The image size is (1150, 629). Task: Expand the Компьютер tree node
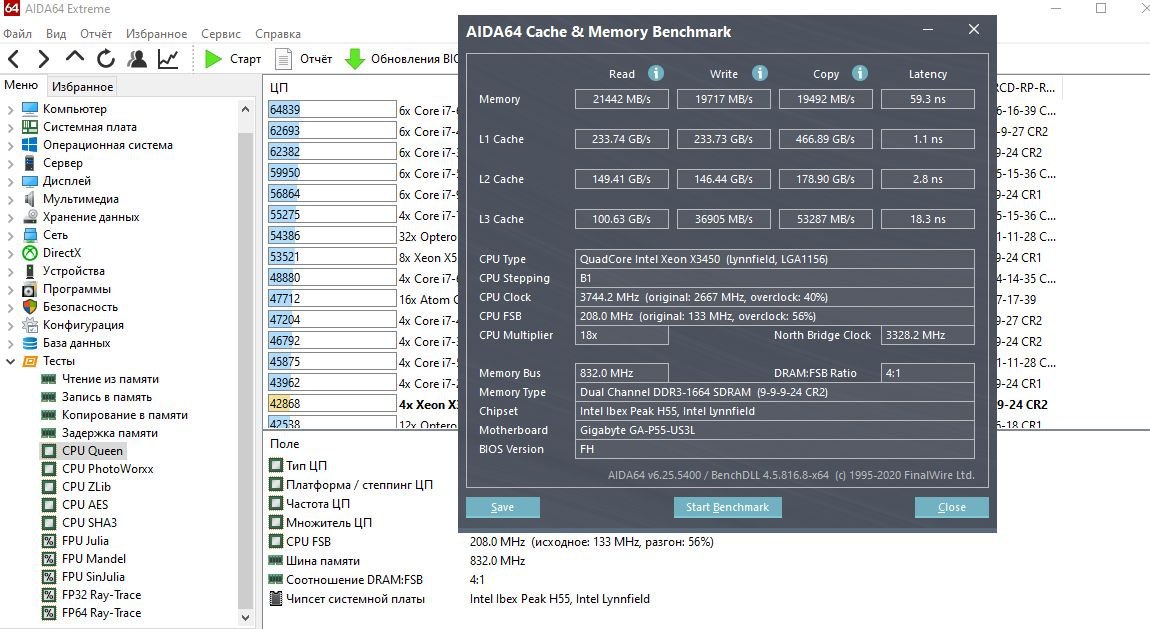click(10, 108)
